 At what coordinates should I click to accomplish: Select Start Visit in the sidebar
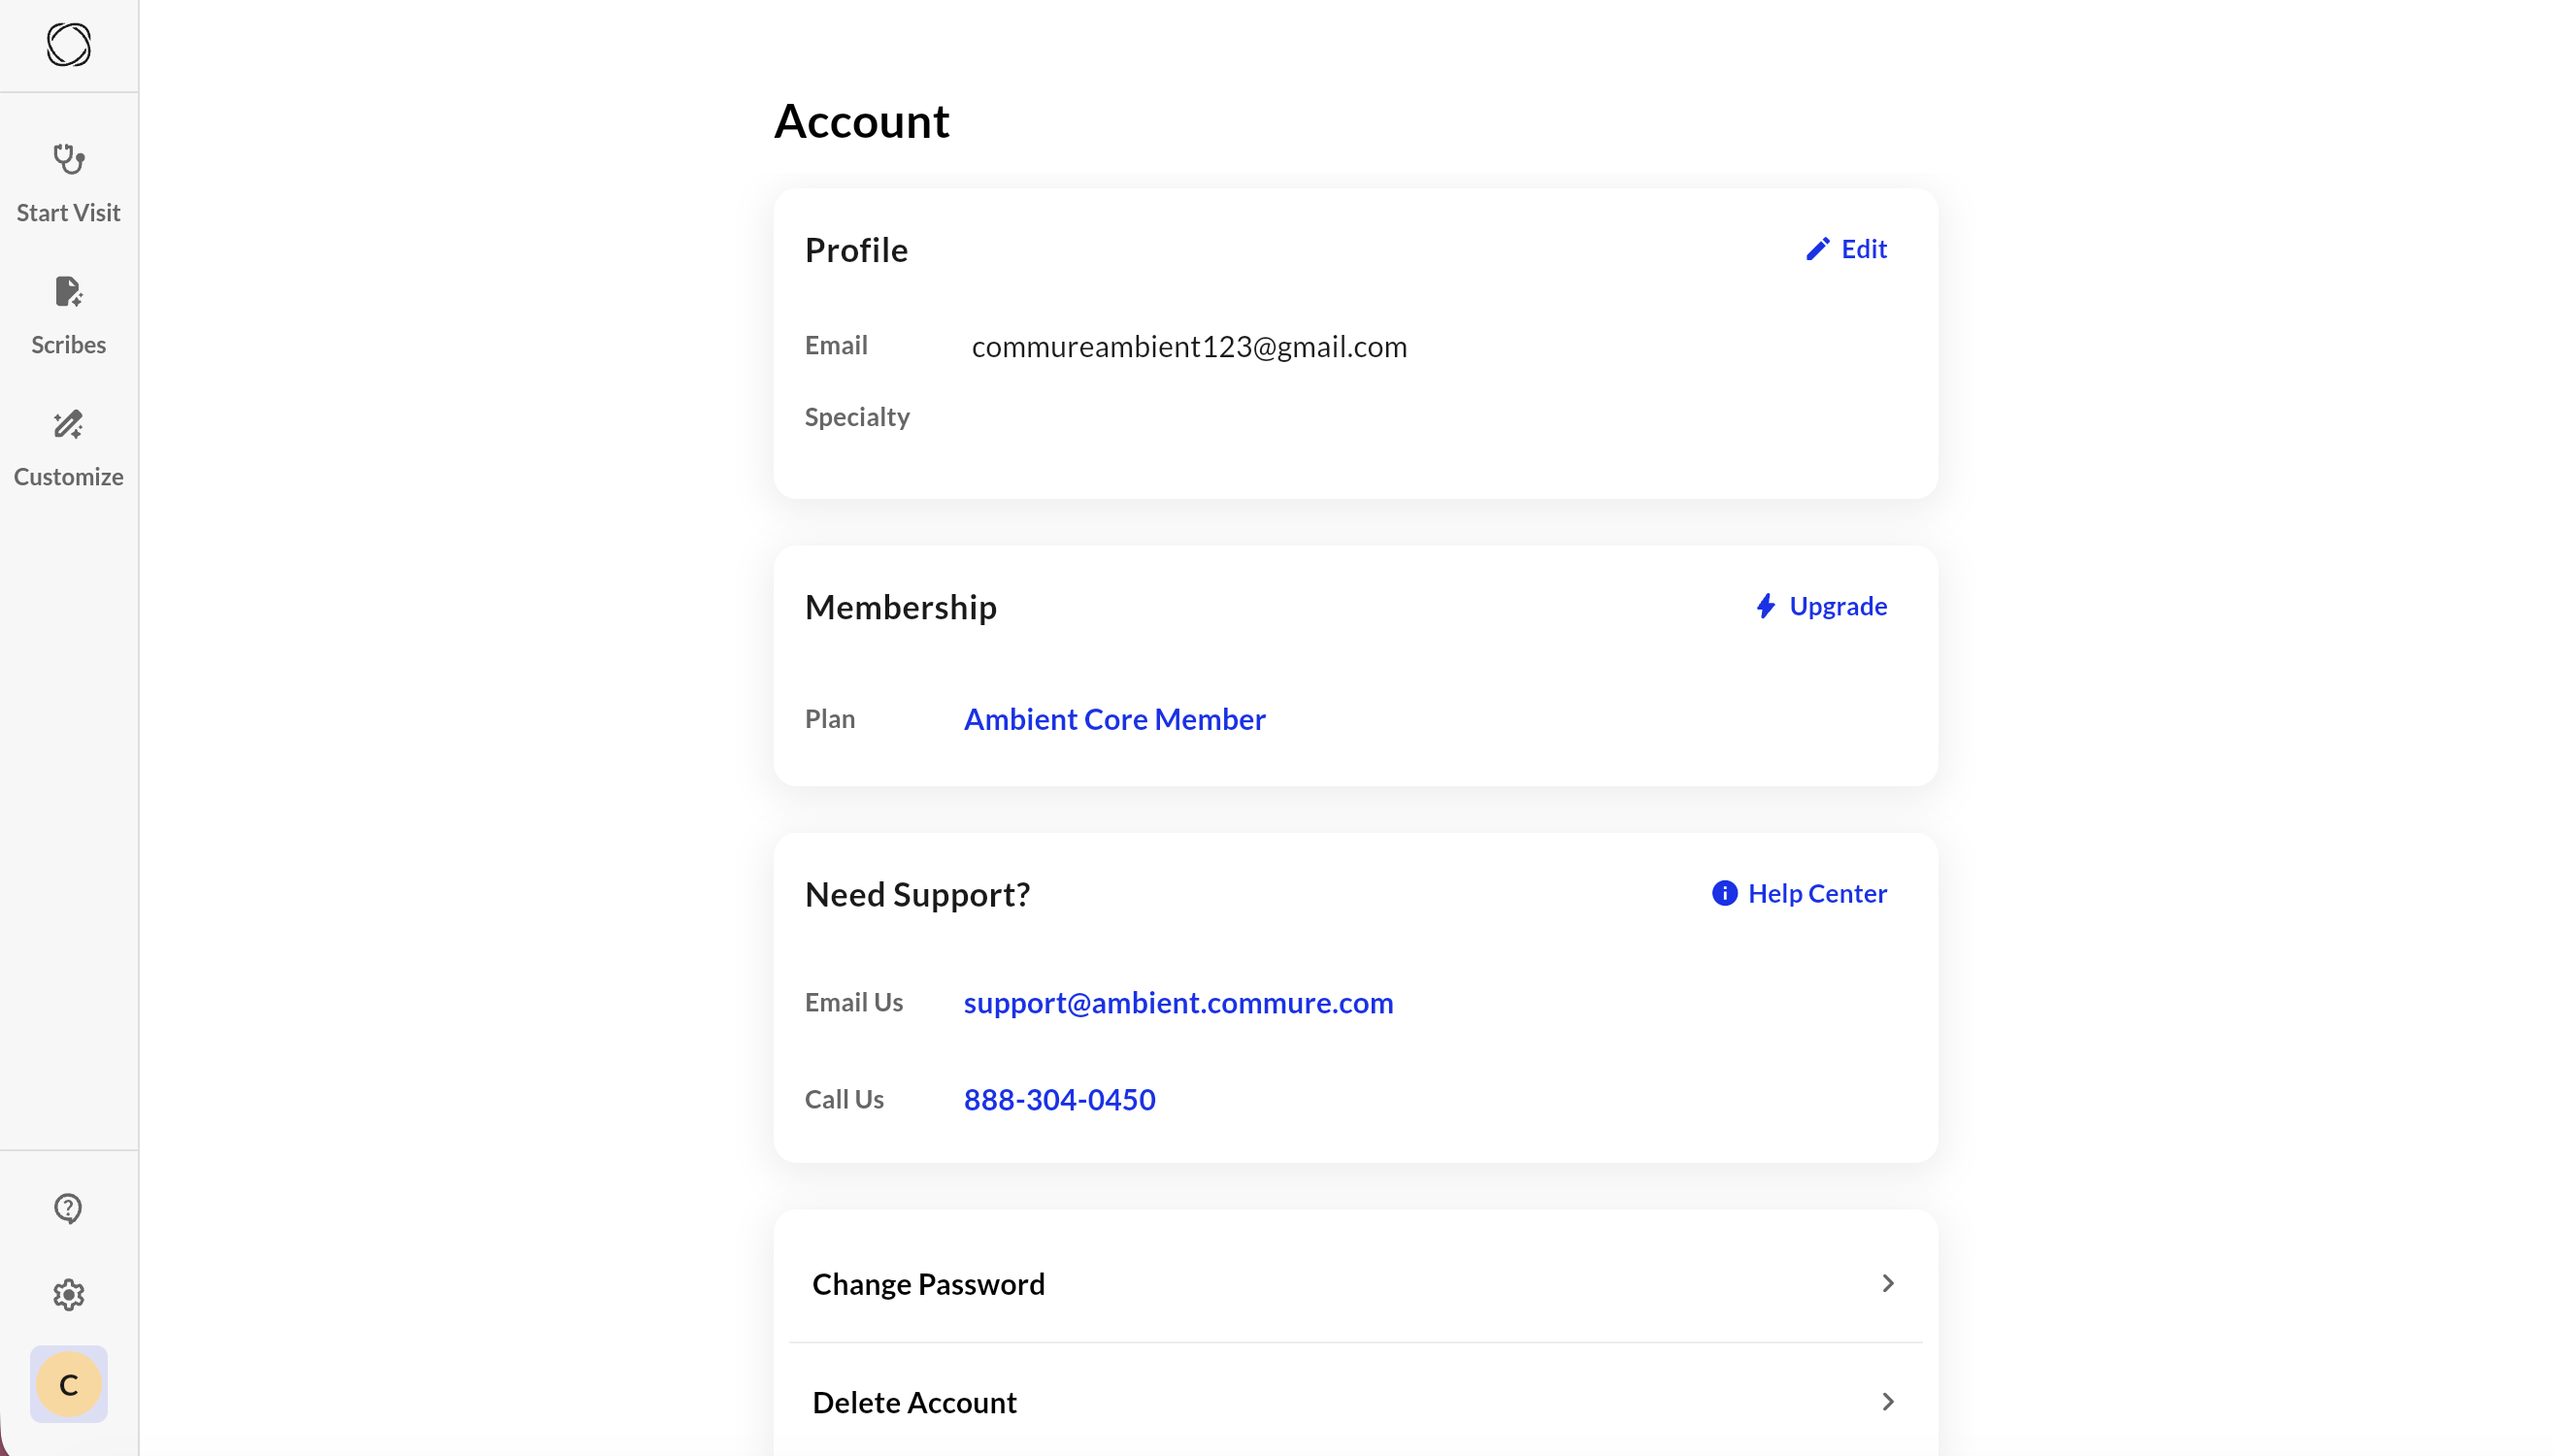coord(68,212)
